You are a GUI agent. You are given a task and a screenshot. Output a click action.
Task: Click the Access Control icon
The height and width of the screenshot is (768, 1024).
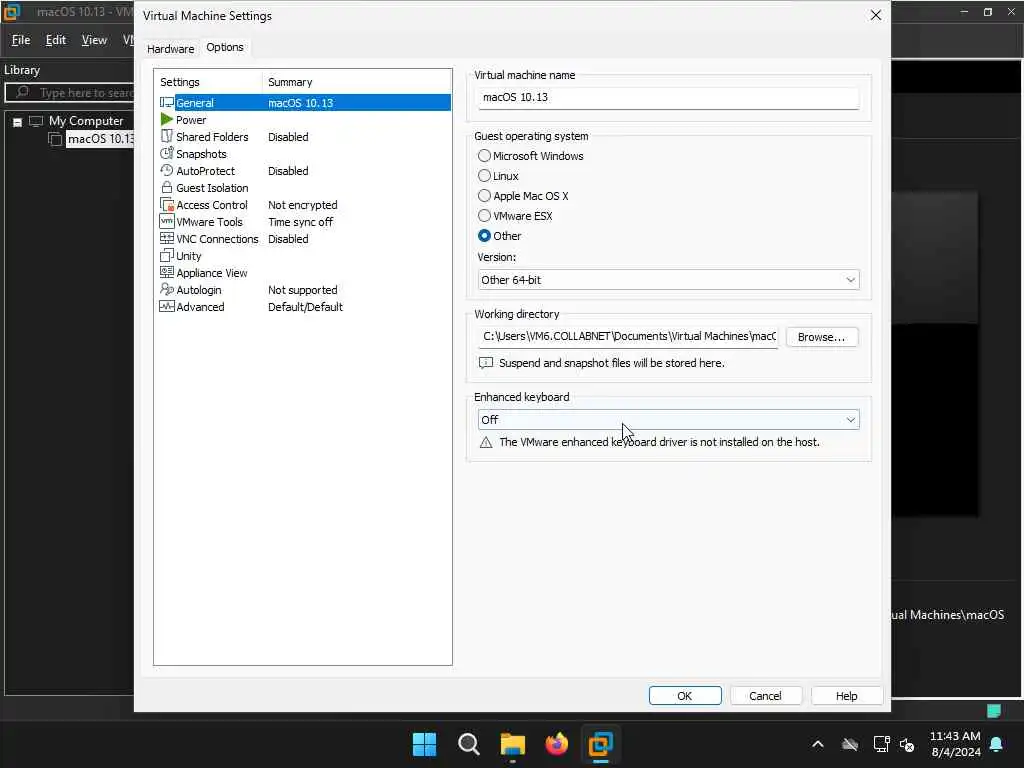click(167, 204)
